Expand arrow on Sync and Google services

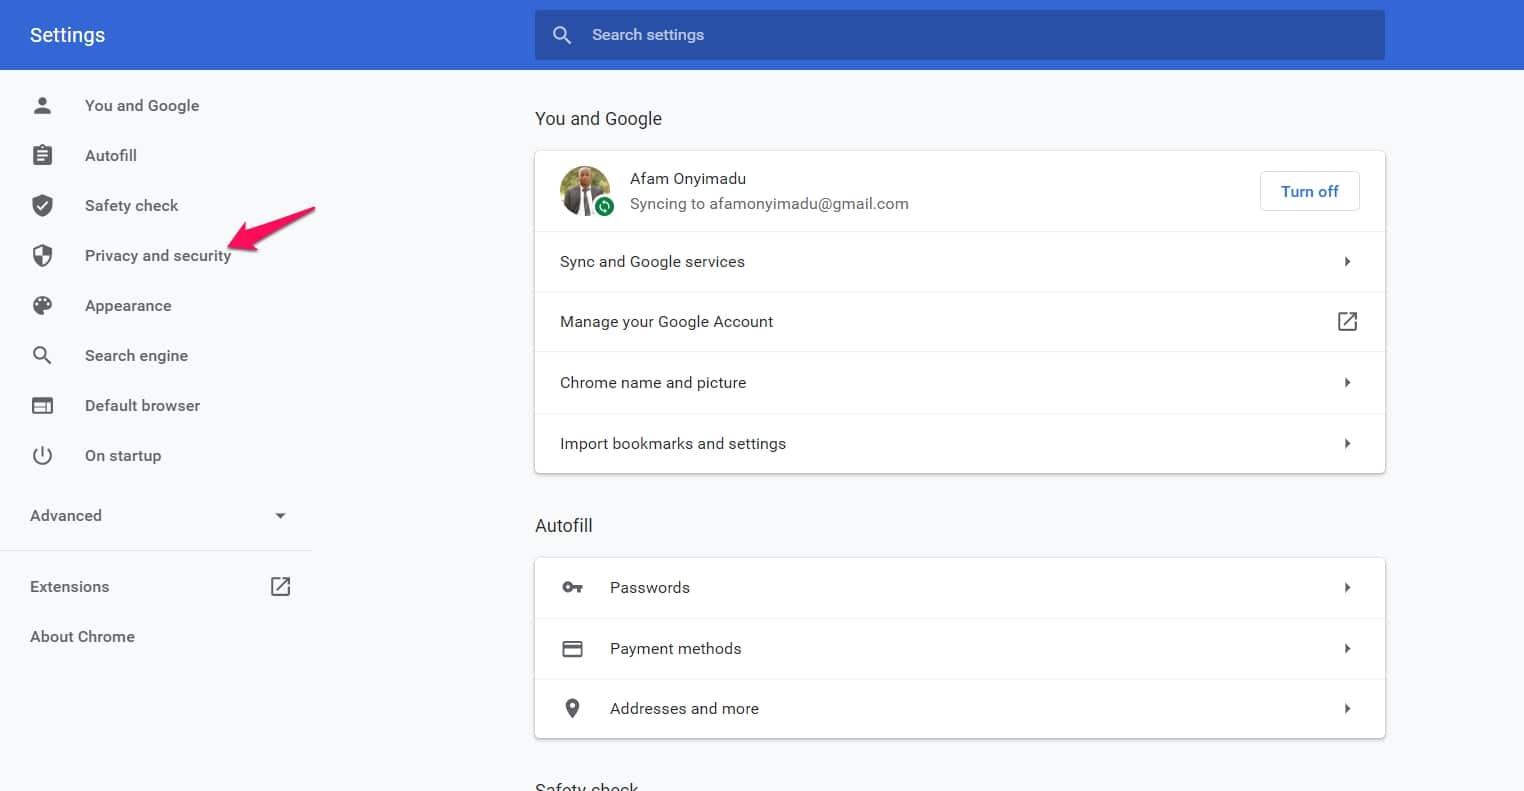1347,261
